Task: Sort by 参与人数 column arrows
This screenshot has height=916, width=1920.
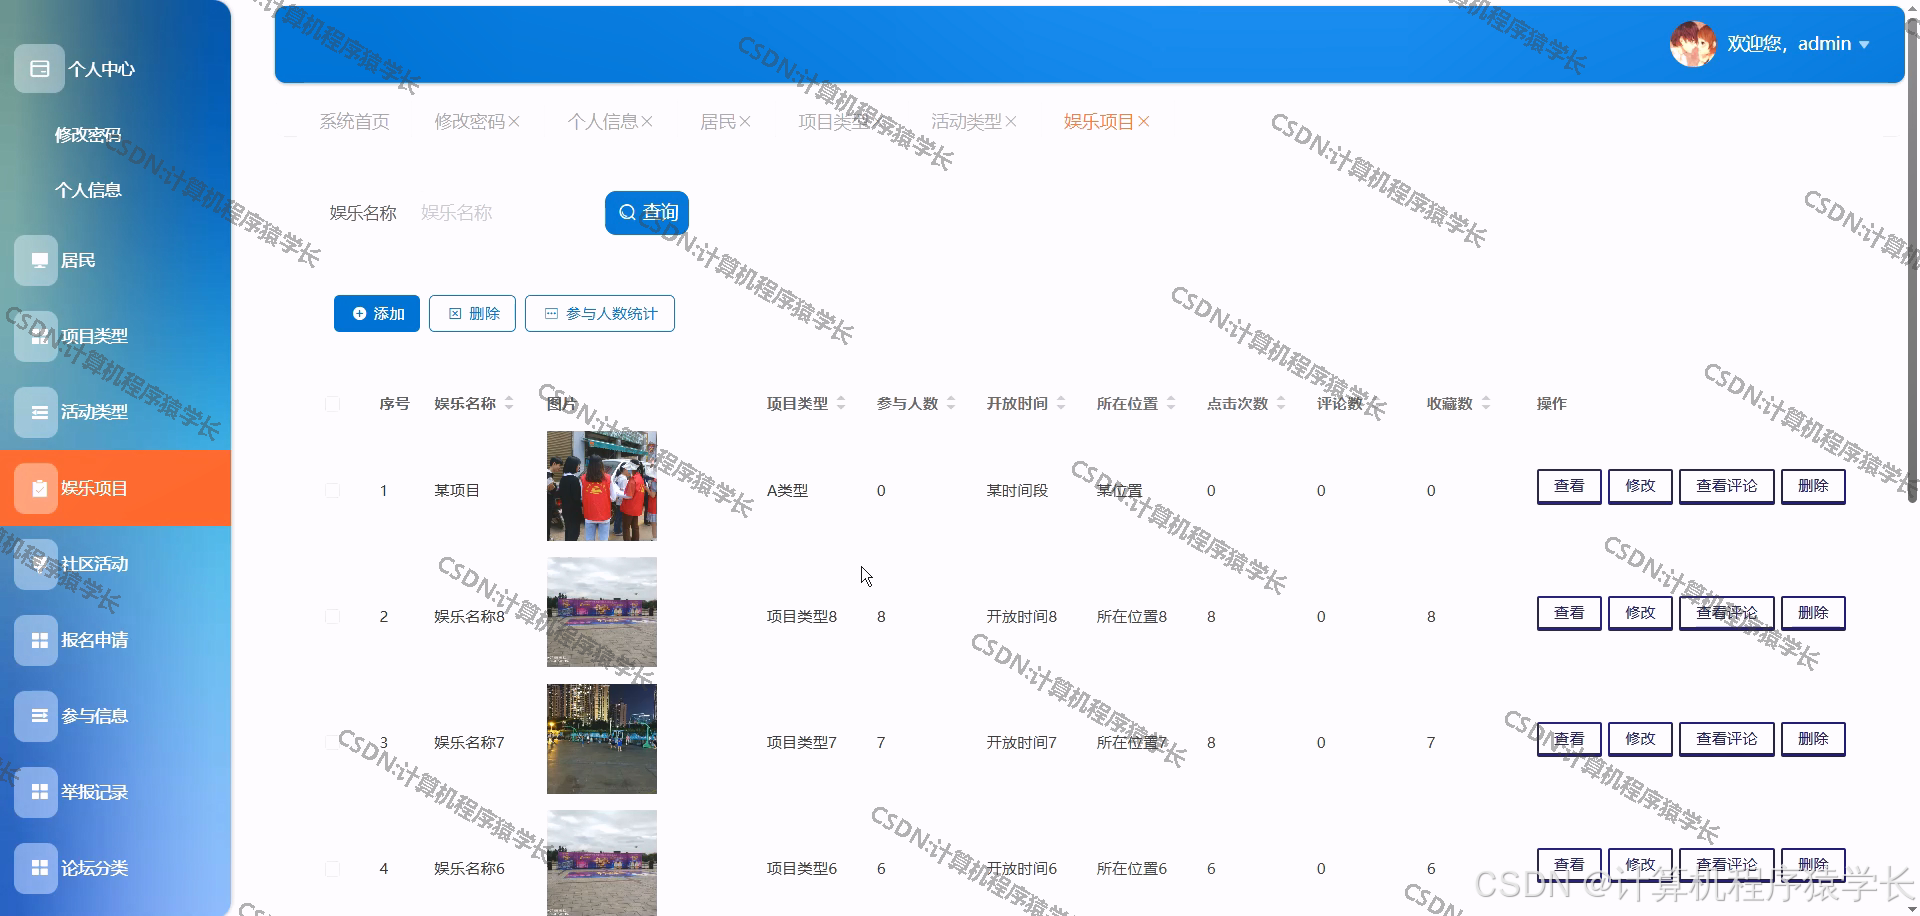Action: [951, 403]
